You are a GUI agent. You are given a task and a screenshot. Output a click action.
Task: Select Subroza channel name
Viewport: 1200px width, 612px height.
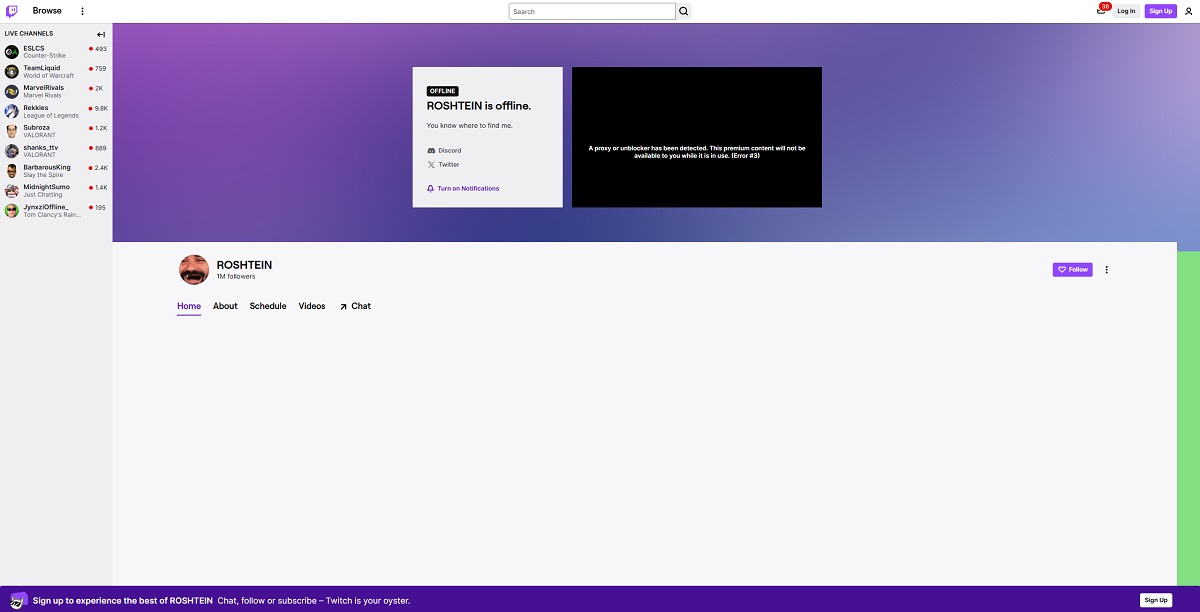(x=37, y=127)
